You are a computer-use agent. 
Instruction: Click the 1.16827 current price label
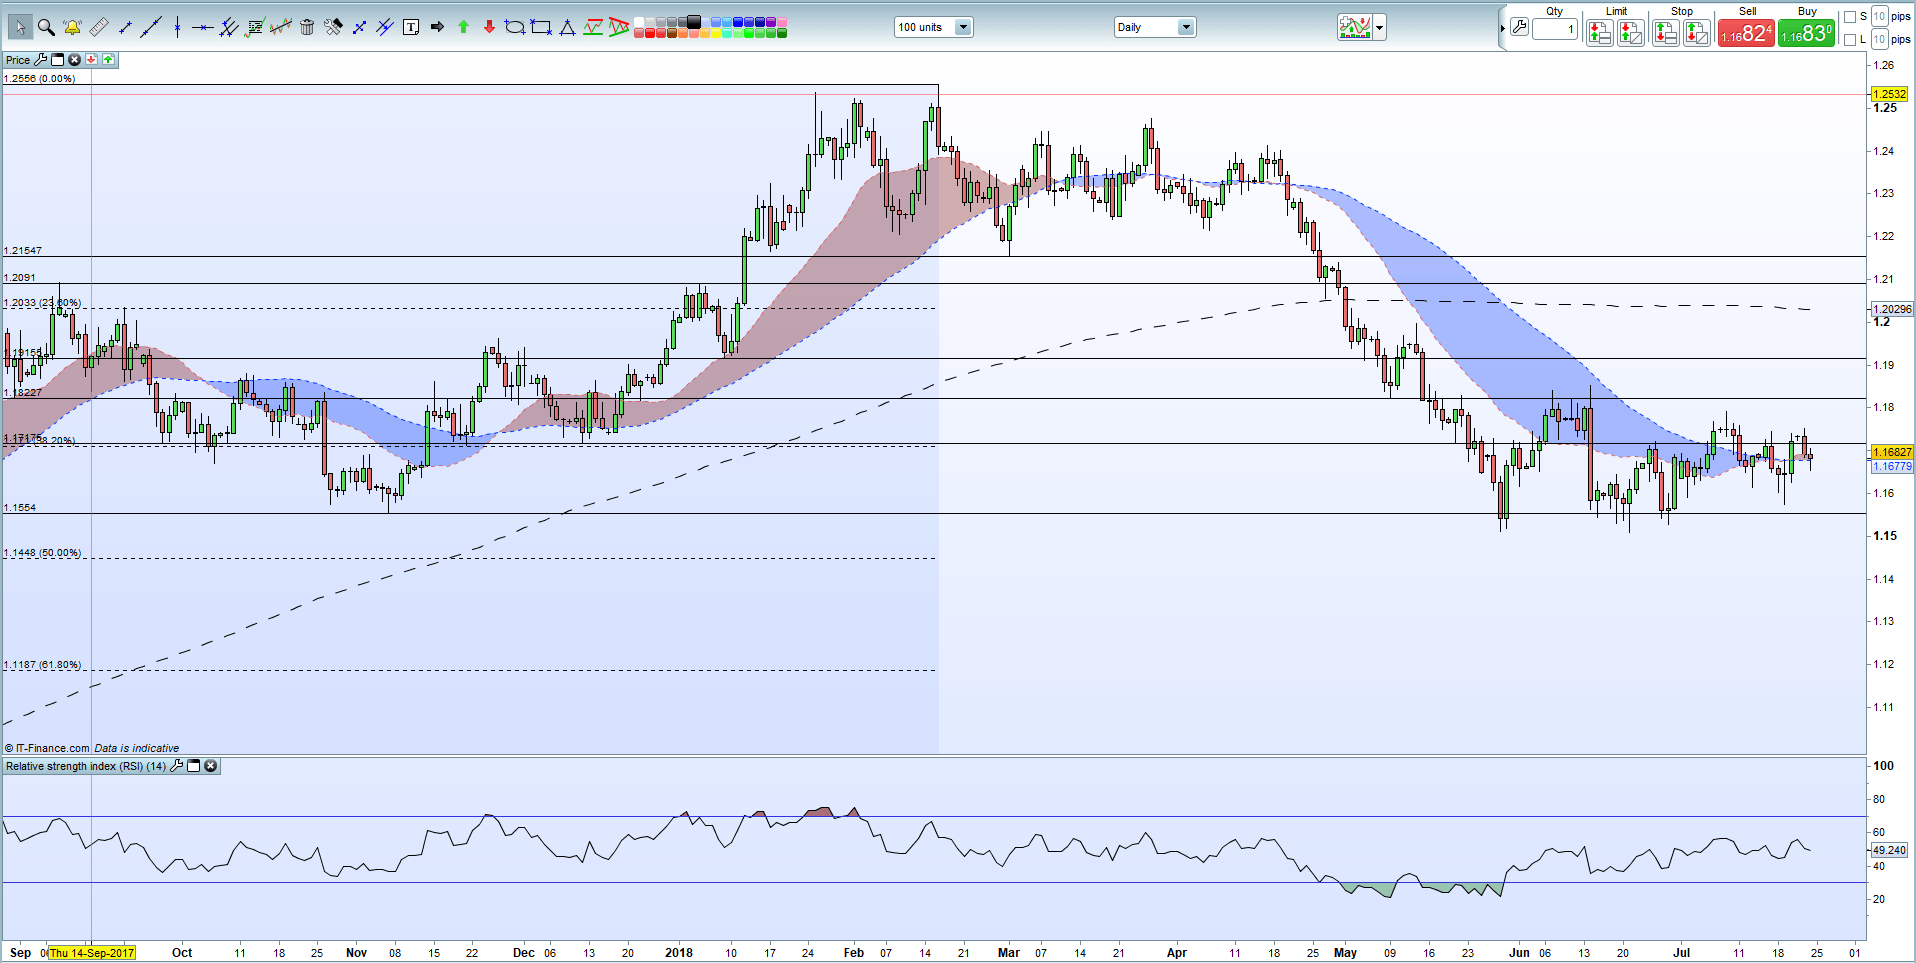[1892, 452]
